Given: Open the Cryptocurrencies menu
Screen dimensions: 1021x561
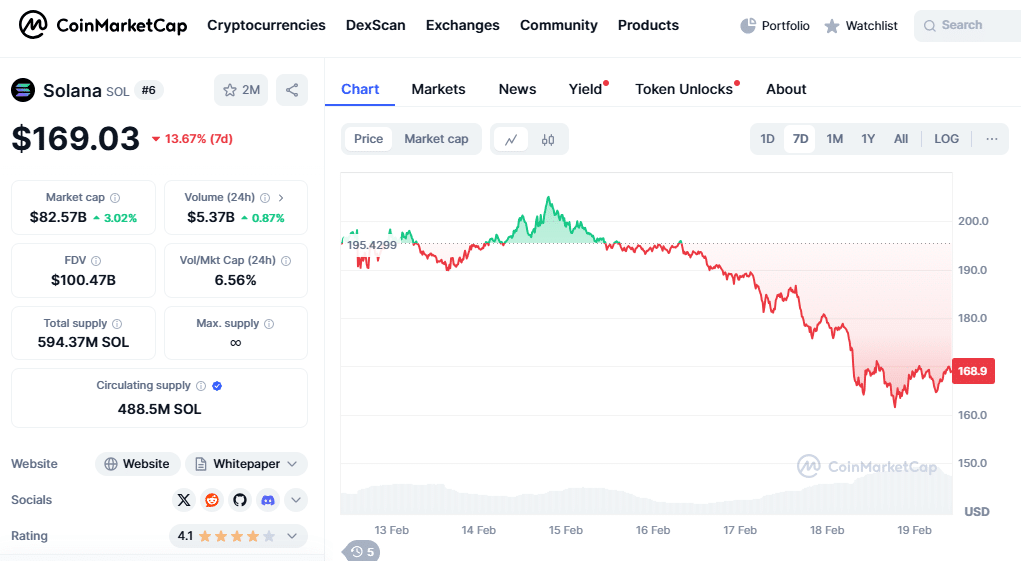Looking at the screenshot, I should 266,25.
